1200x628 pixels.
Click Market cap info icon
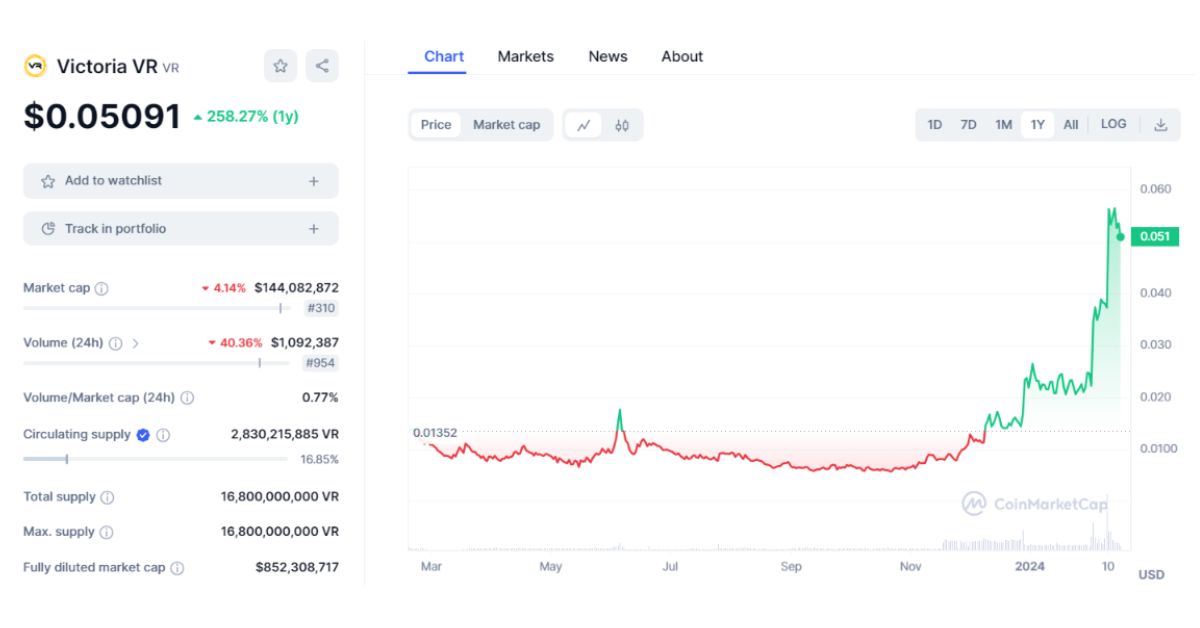101,288
